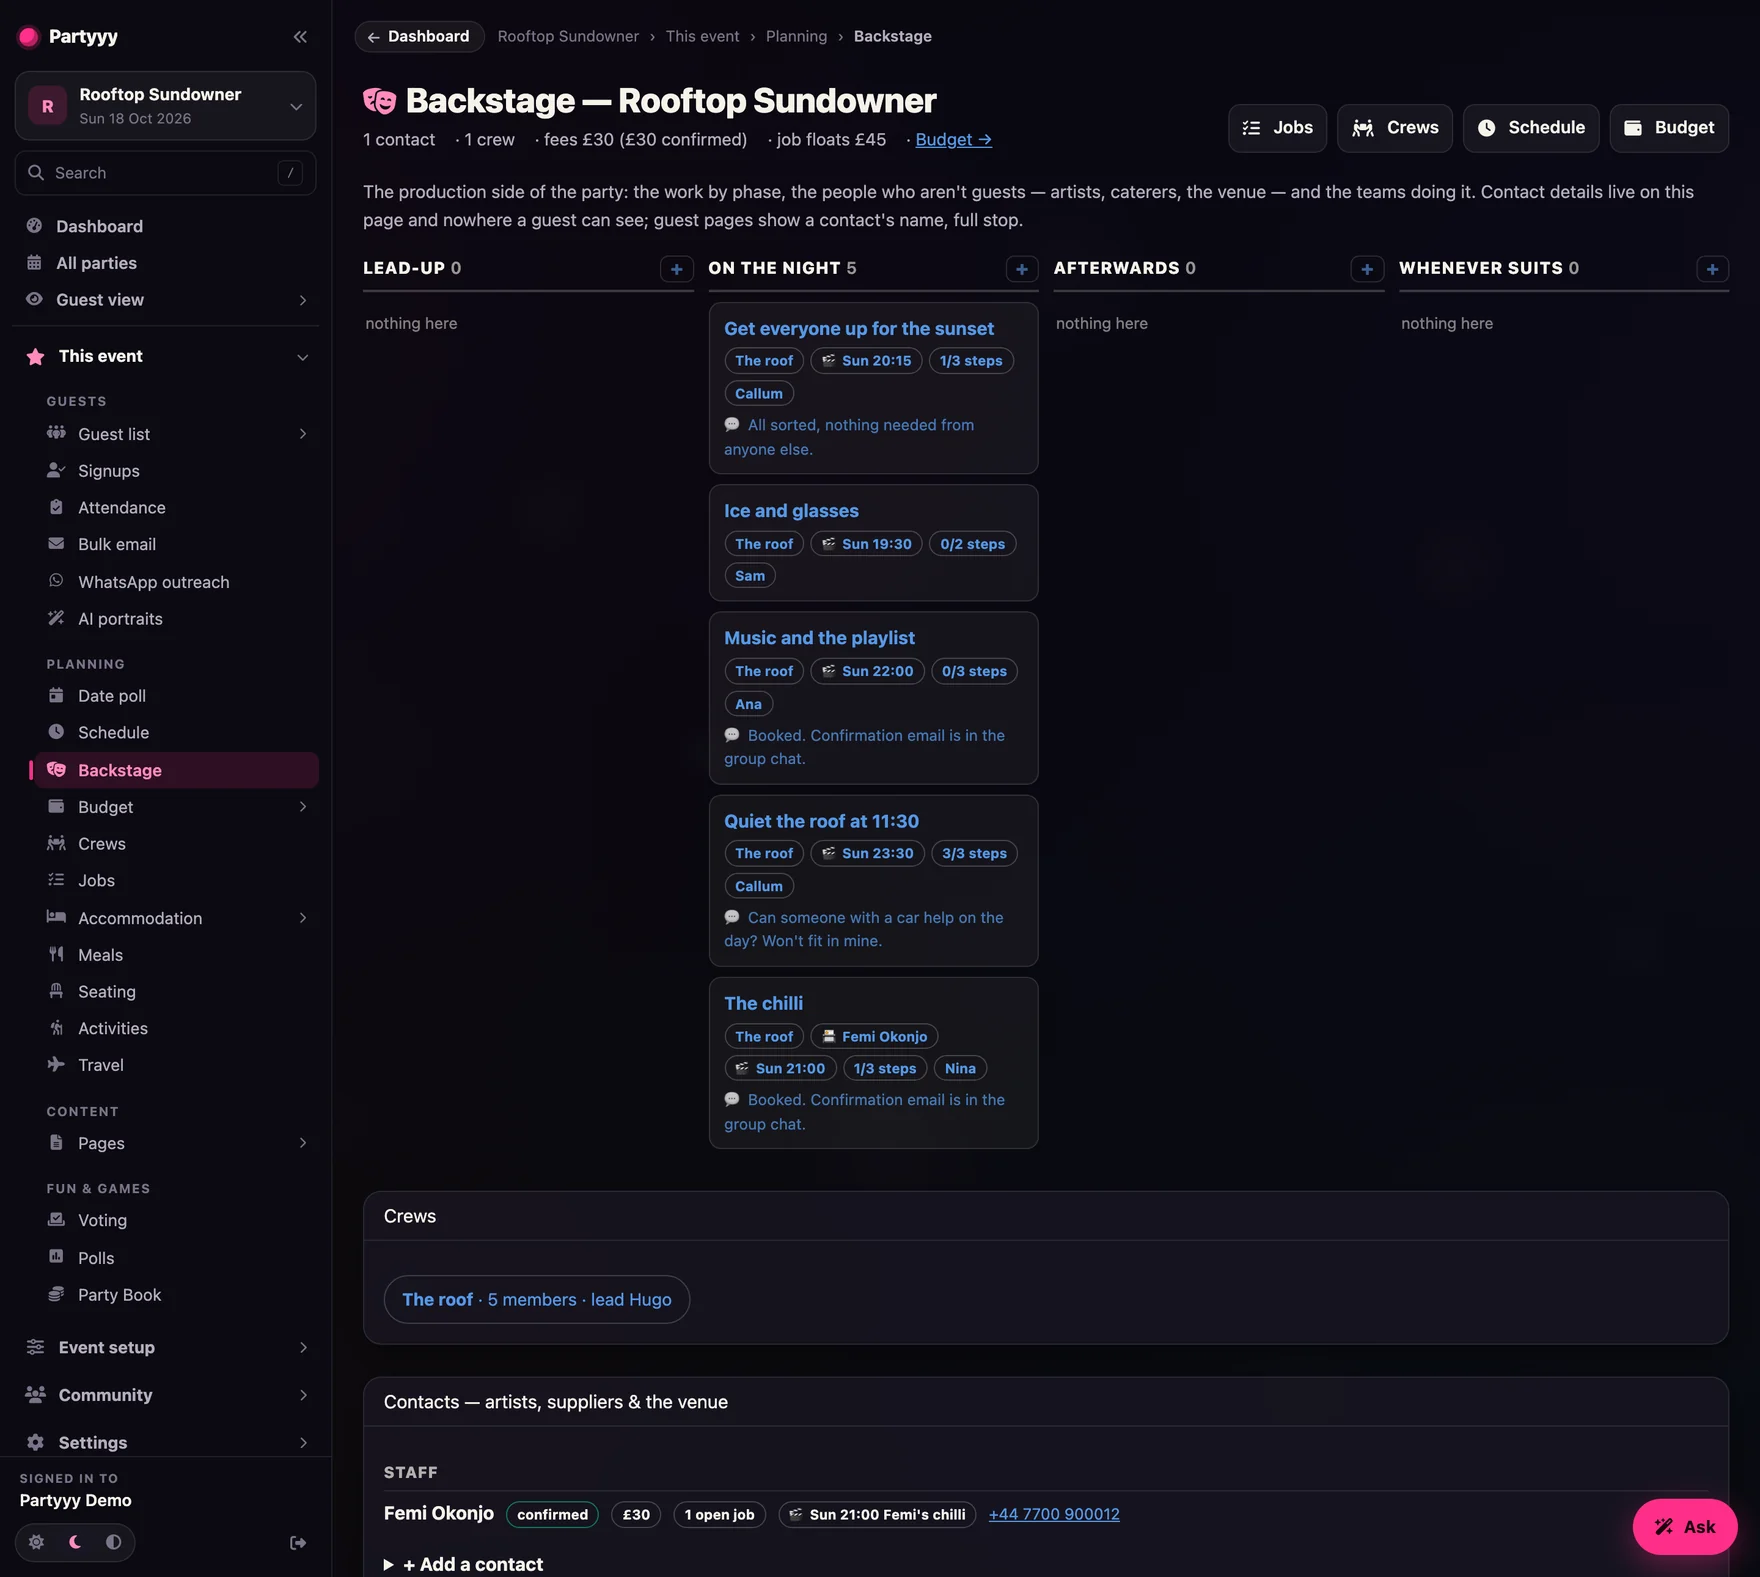
Task: Add a job to On the night column
Action: pos(1021,269)
